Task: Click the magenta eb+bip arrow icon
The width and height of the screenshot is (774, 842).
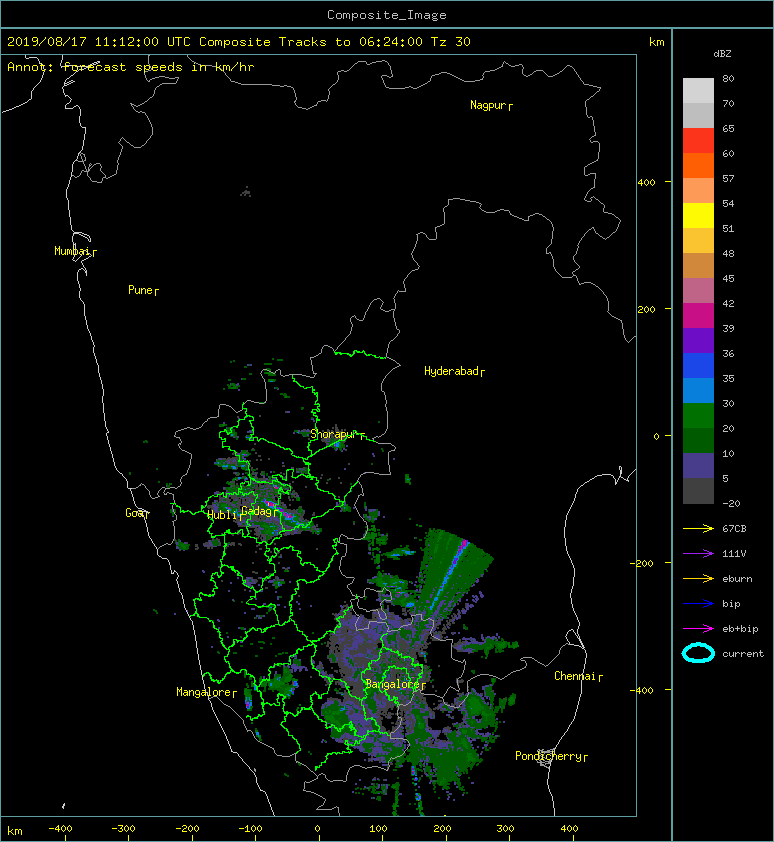Action: [698, 629]
